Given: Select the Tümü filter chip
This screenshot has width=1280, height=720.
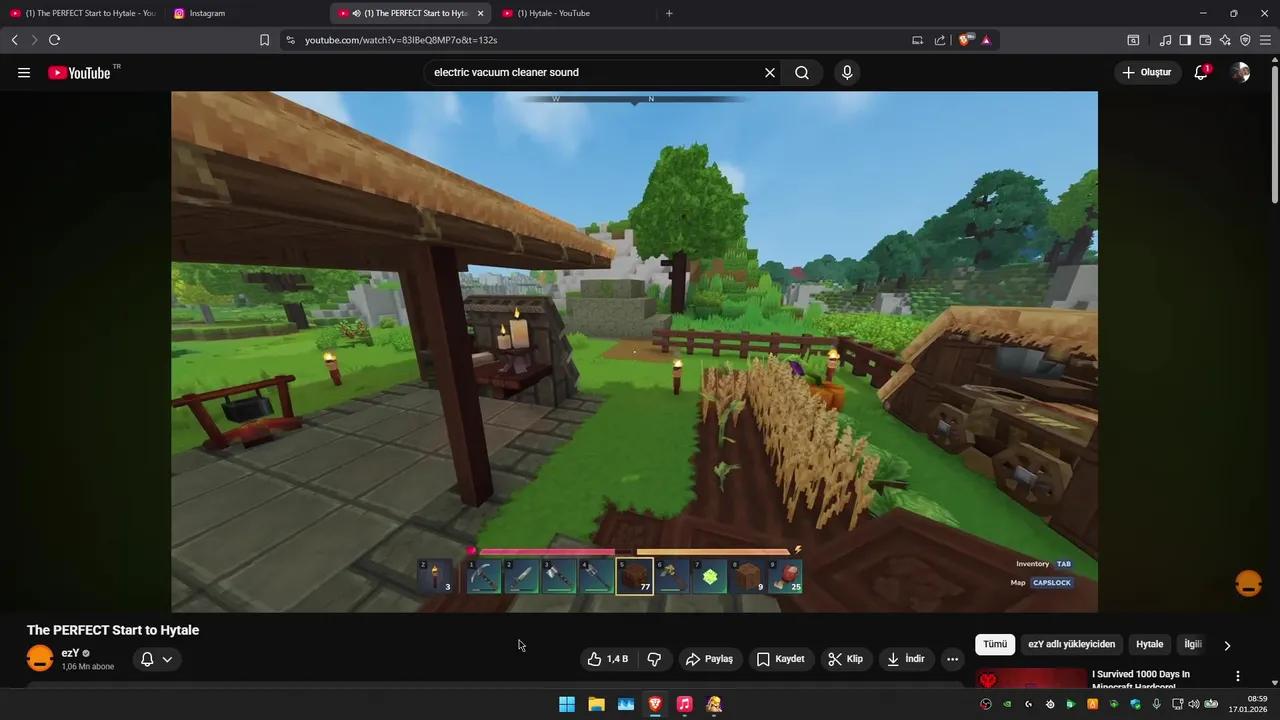Looking at the screenshot, I should pos(995,645).
